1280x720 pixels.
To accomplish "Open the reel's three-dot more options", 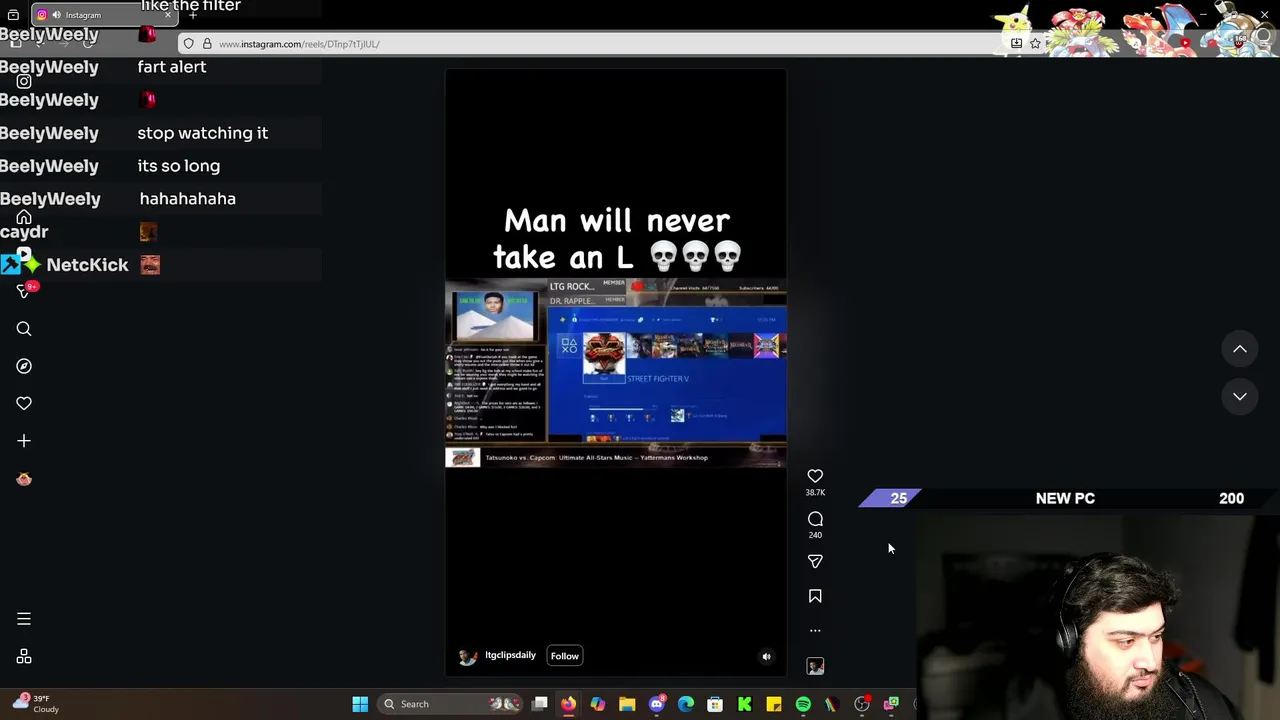I will 815,631.
